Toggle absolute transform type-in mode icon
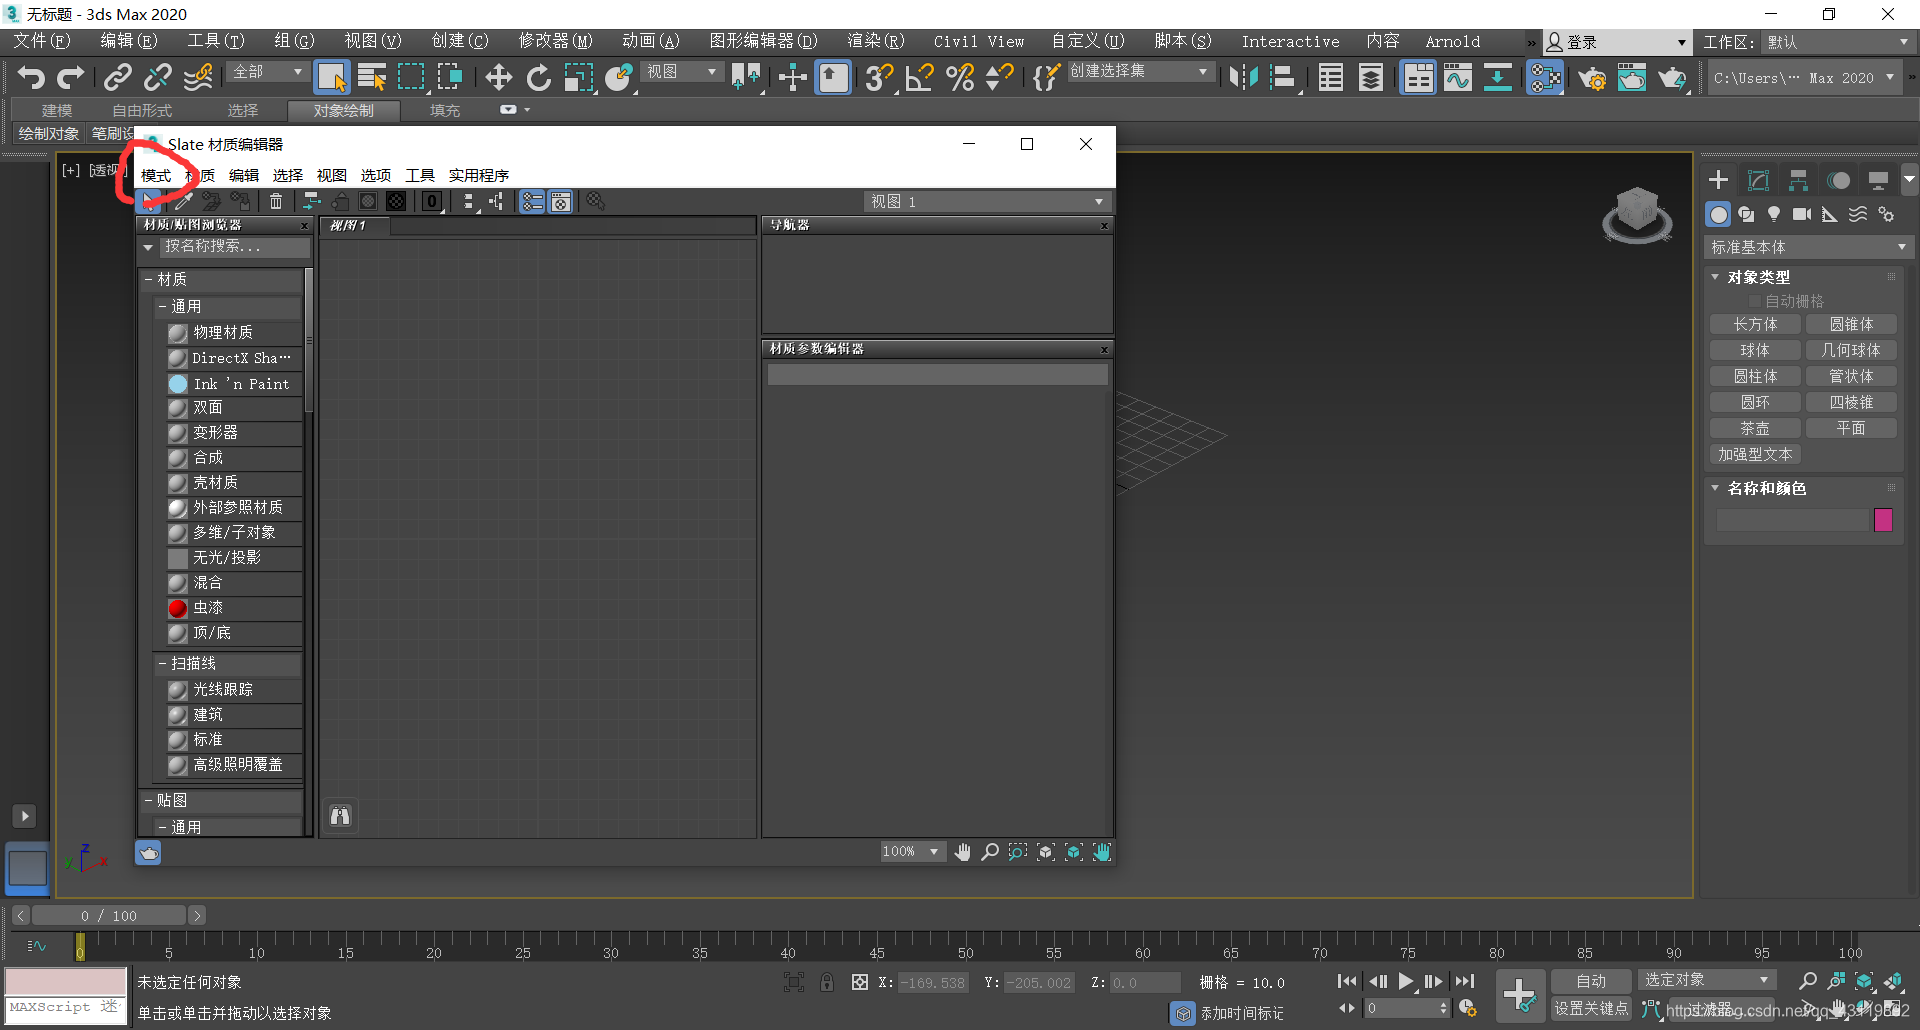This screenshot has height=1030, width=1920. (x=860, y=982)
